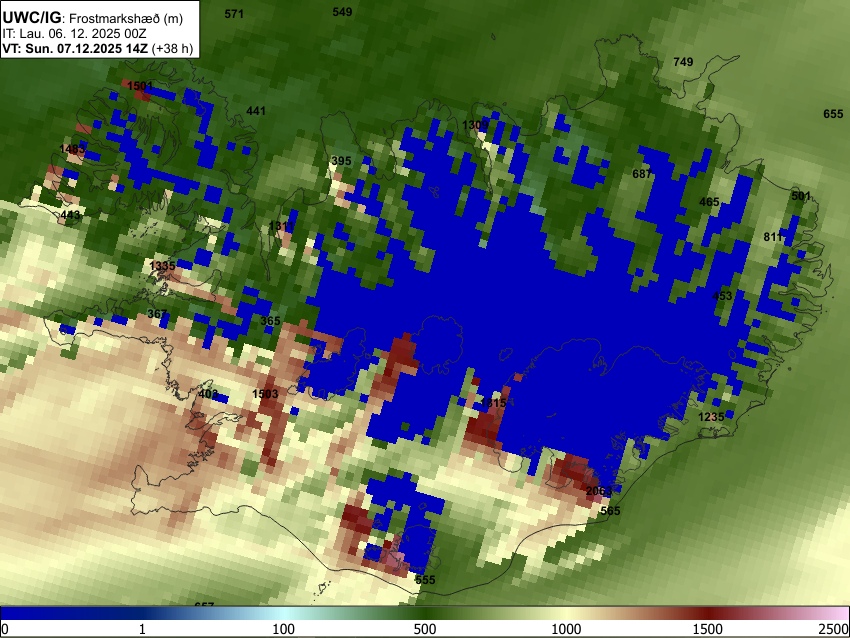Click the 100 label on the color scale
Image resolution: width=850 pixels, height=638 pixels.
[x=284, y=629]
